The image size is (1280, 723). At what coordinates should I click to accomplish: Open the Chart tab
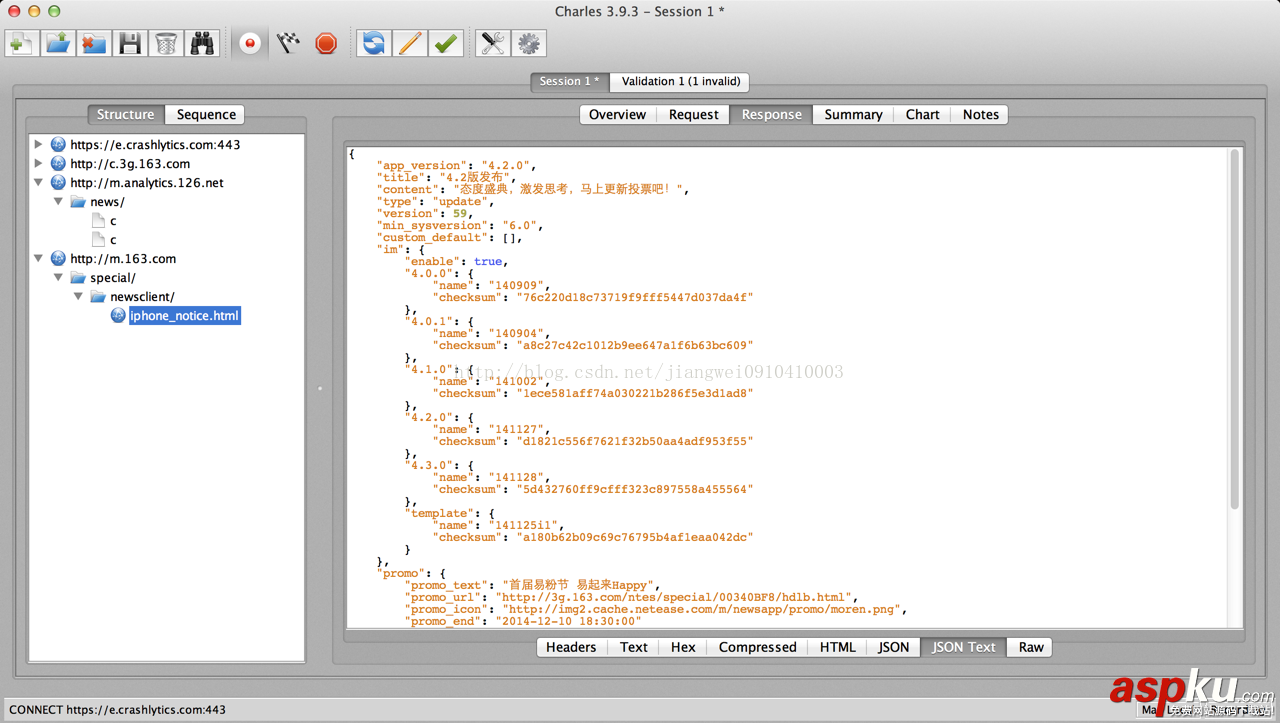tap(922, 115)
